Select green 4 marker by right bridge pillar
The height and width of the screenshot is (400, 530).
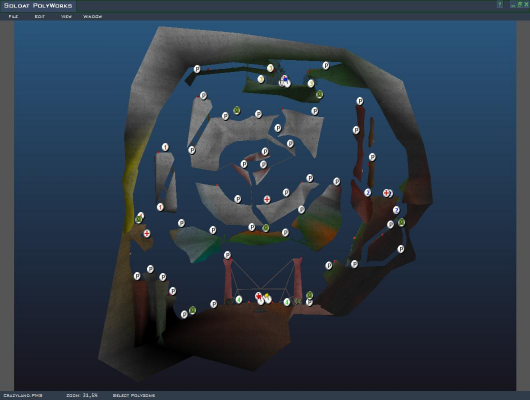[287, 302]
